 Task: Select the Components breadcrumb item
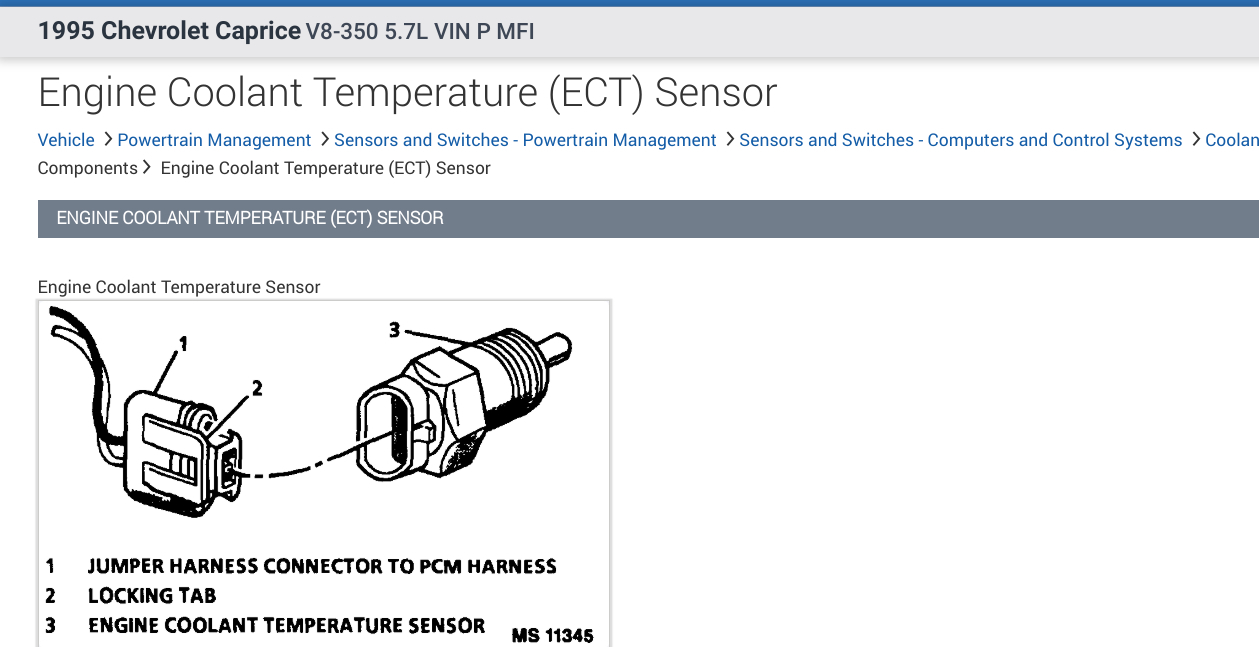click(87, 168)
